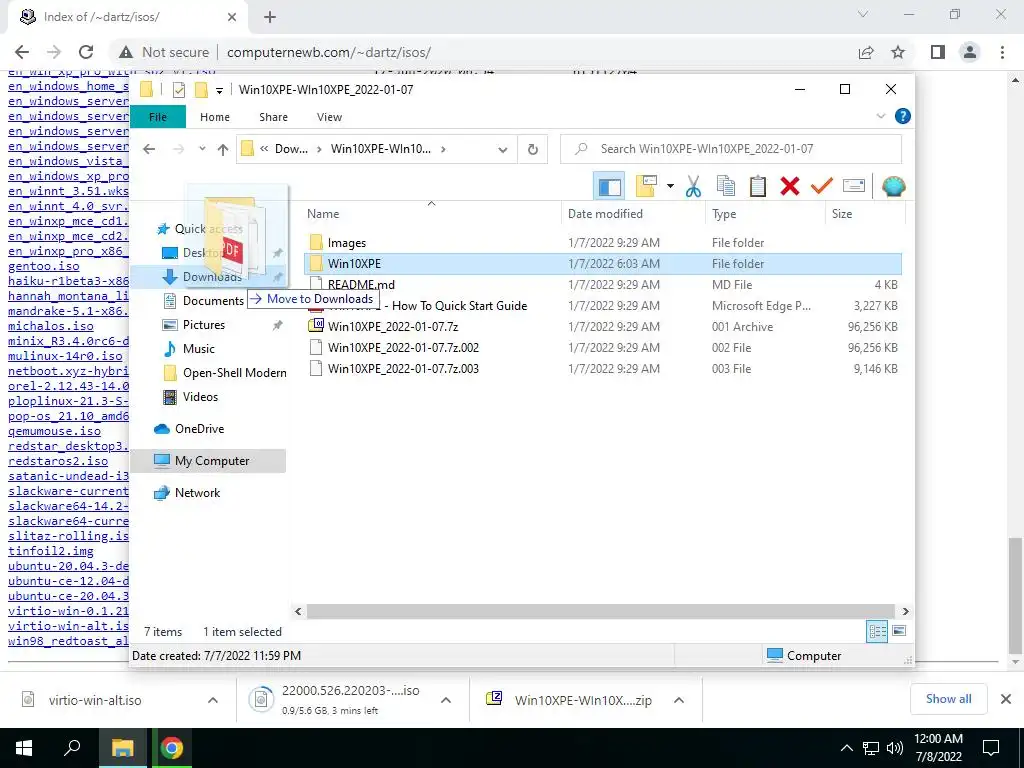Viewport: 1024px width, 768px height.
Task: Select Videos in navigation pane
Action: [x=200, y=397]
